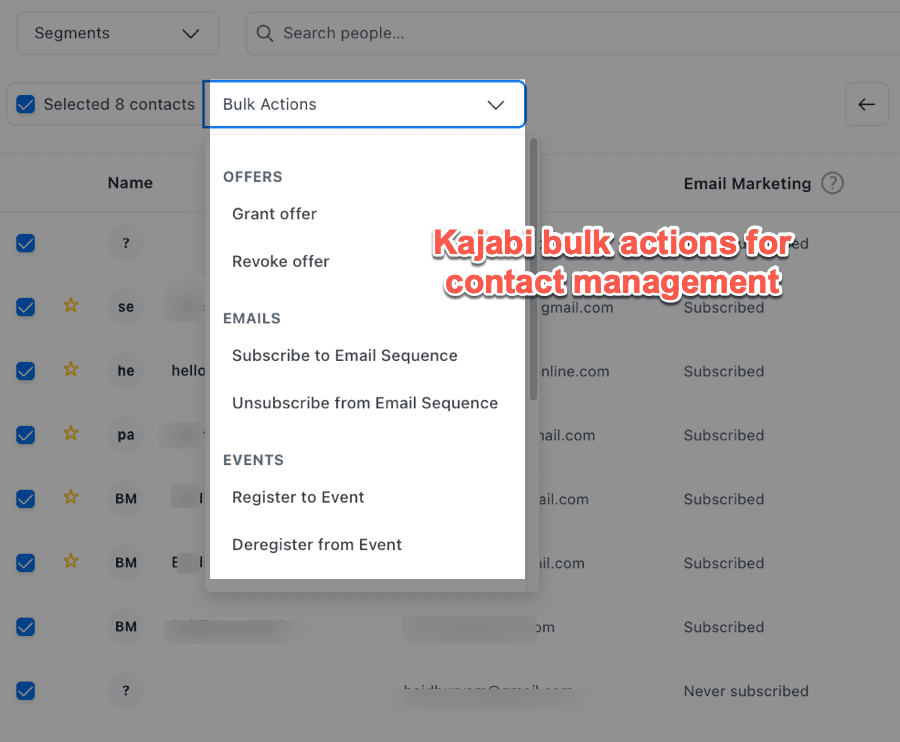The width and height of the screenshot is (900, 742).
Task: Toggle the star on the 'he' contact
Action: 71,369
